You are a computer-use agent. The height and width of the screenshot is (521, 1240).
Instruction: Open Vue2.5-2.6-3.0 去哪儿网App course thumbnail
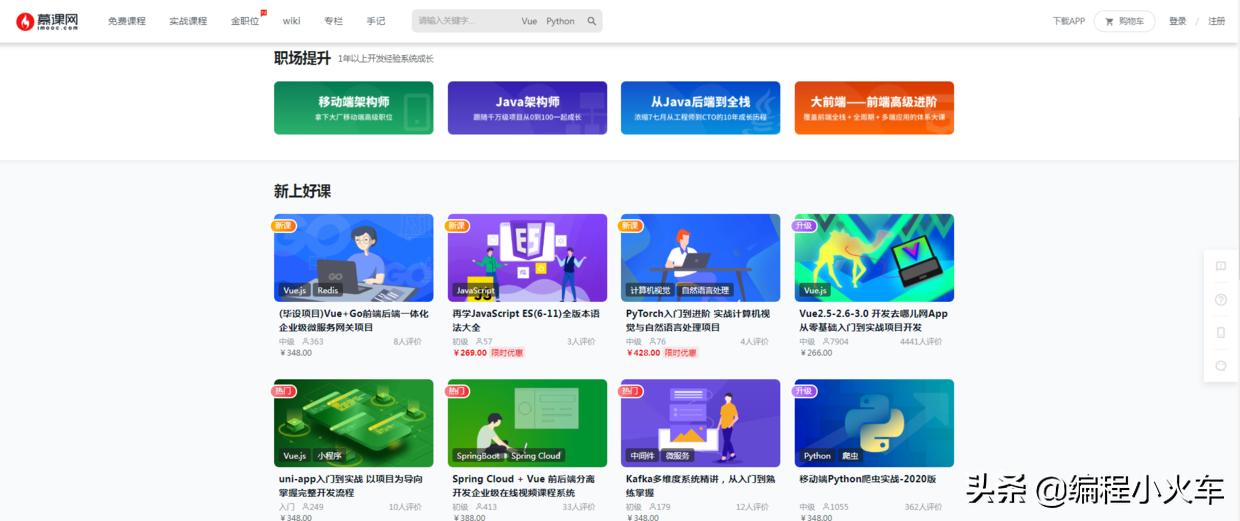point(874,258)
